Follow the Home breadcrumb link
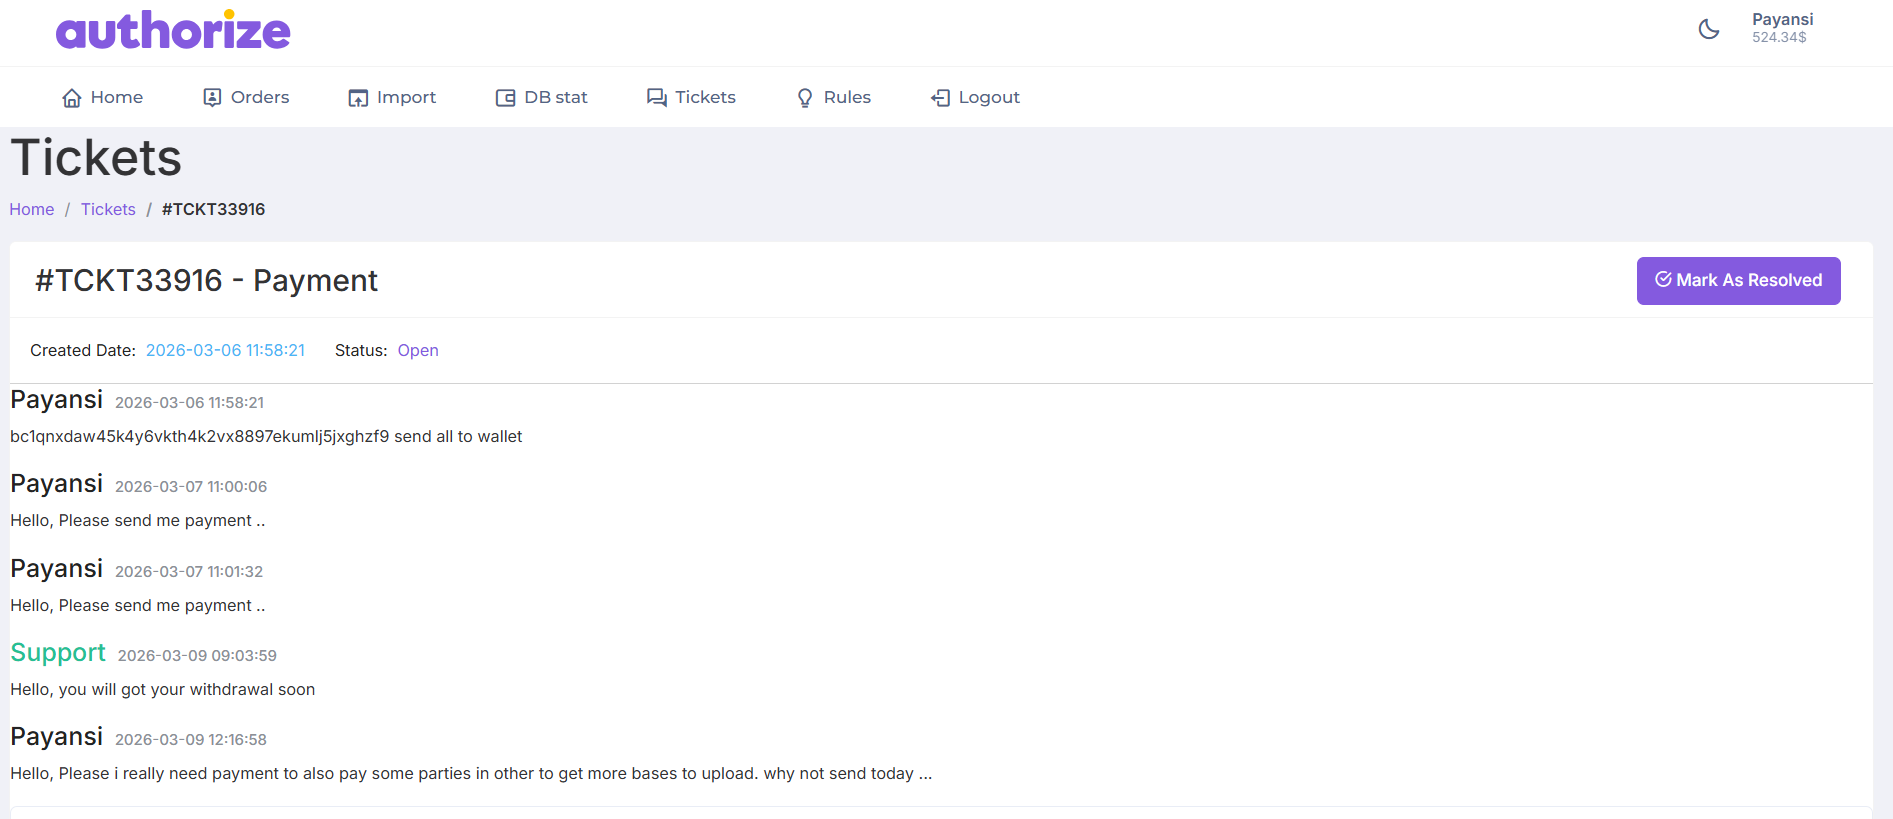The height and width of the screenshot is (819, 1893). 32,209
